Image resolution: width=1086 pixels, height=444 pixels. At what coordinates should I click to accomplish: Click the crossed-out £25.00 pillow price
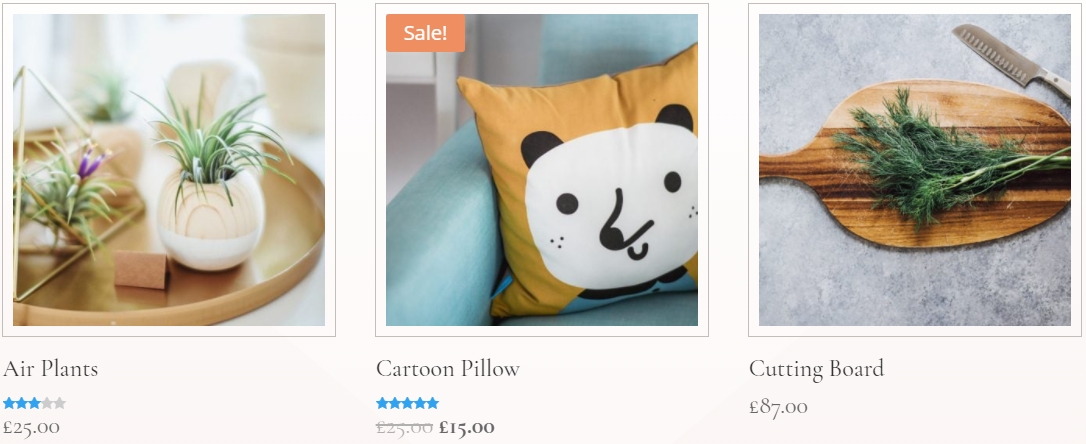point(404,428)
